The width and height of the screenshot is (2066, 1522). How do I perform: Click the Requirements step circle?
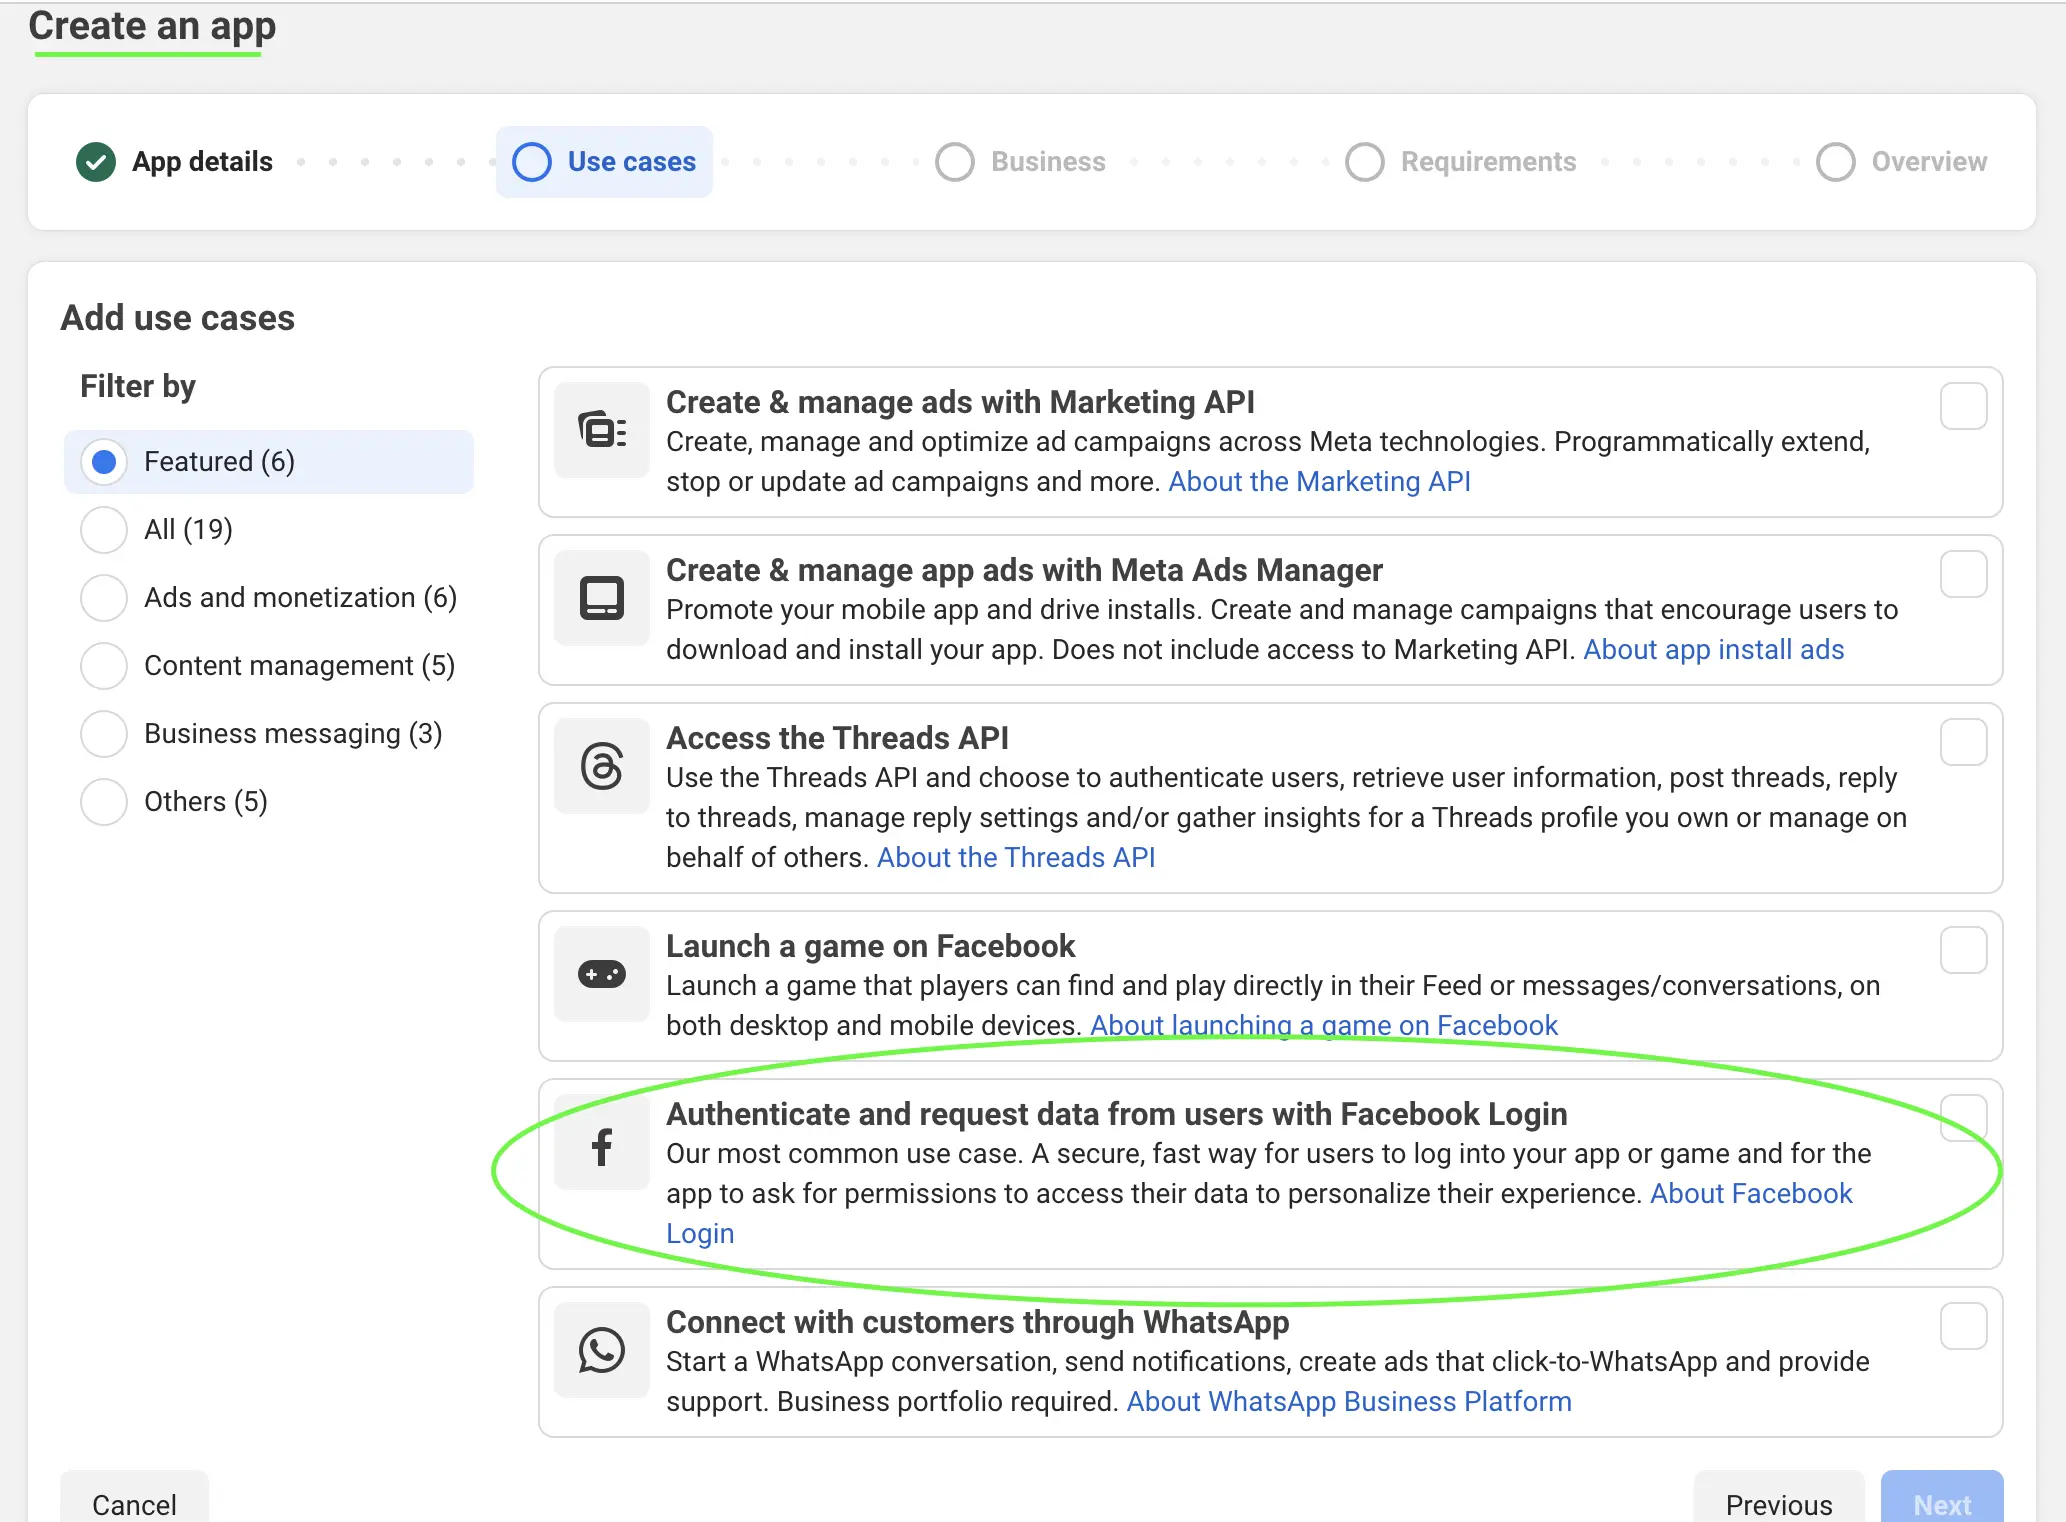(x=1365, y=162)
